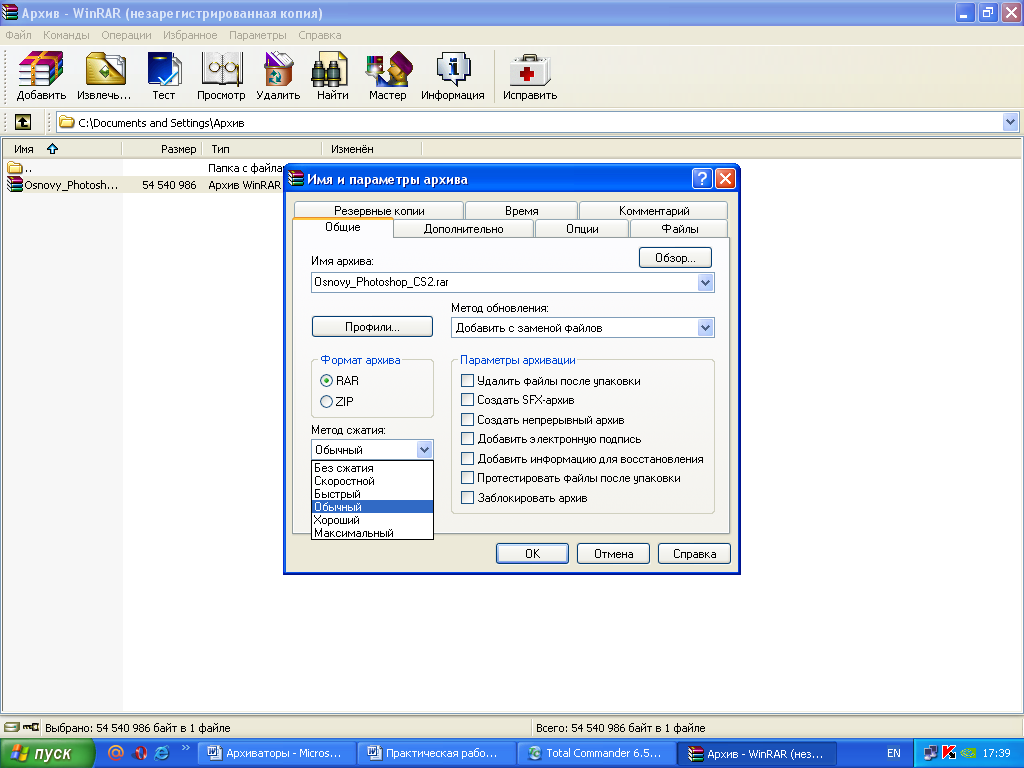Open the Комментарий tab
Image resolution: width=1024 pixels, height=768 pixels.
tap(654, 211)
